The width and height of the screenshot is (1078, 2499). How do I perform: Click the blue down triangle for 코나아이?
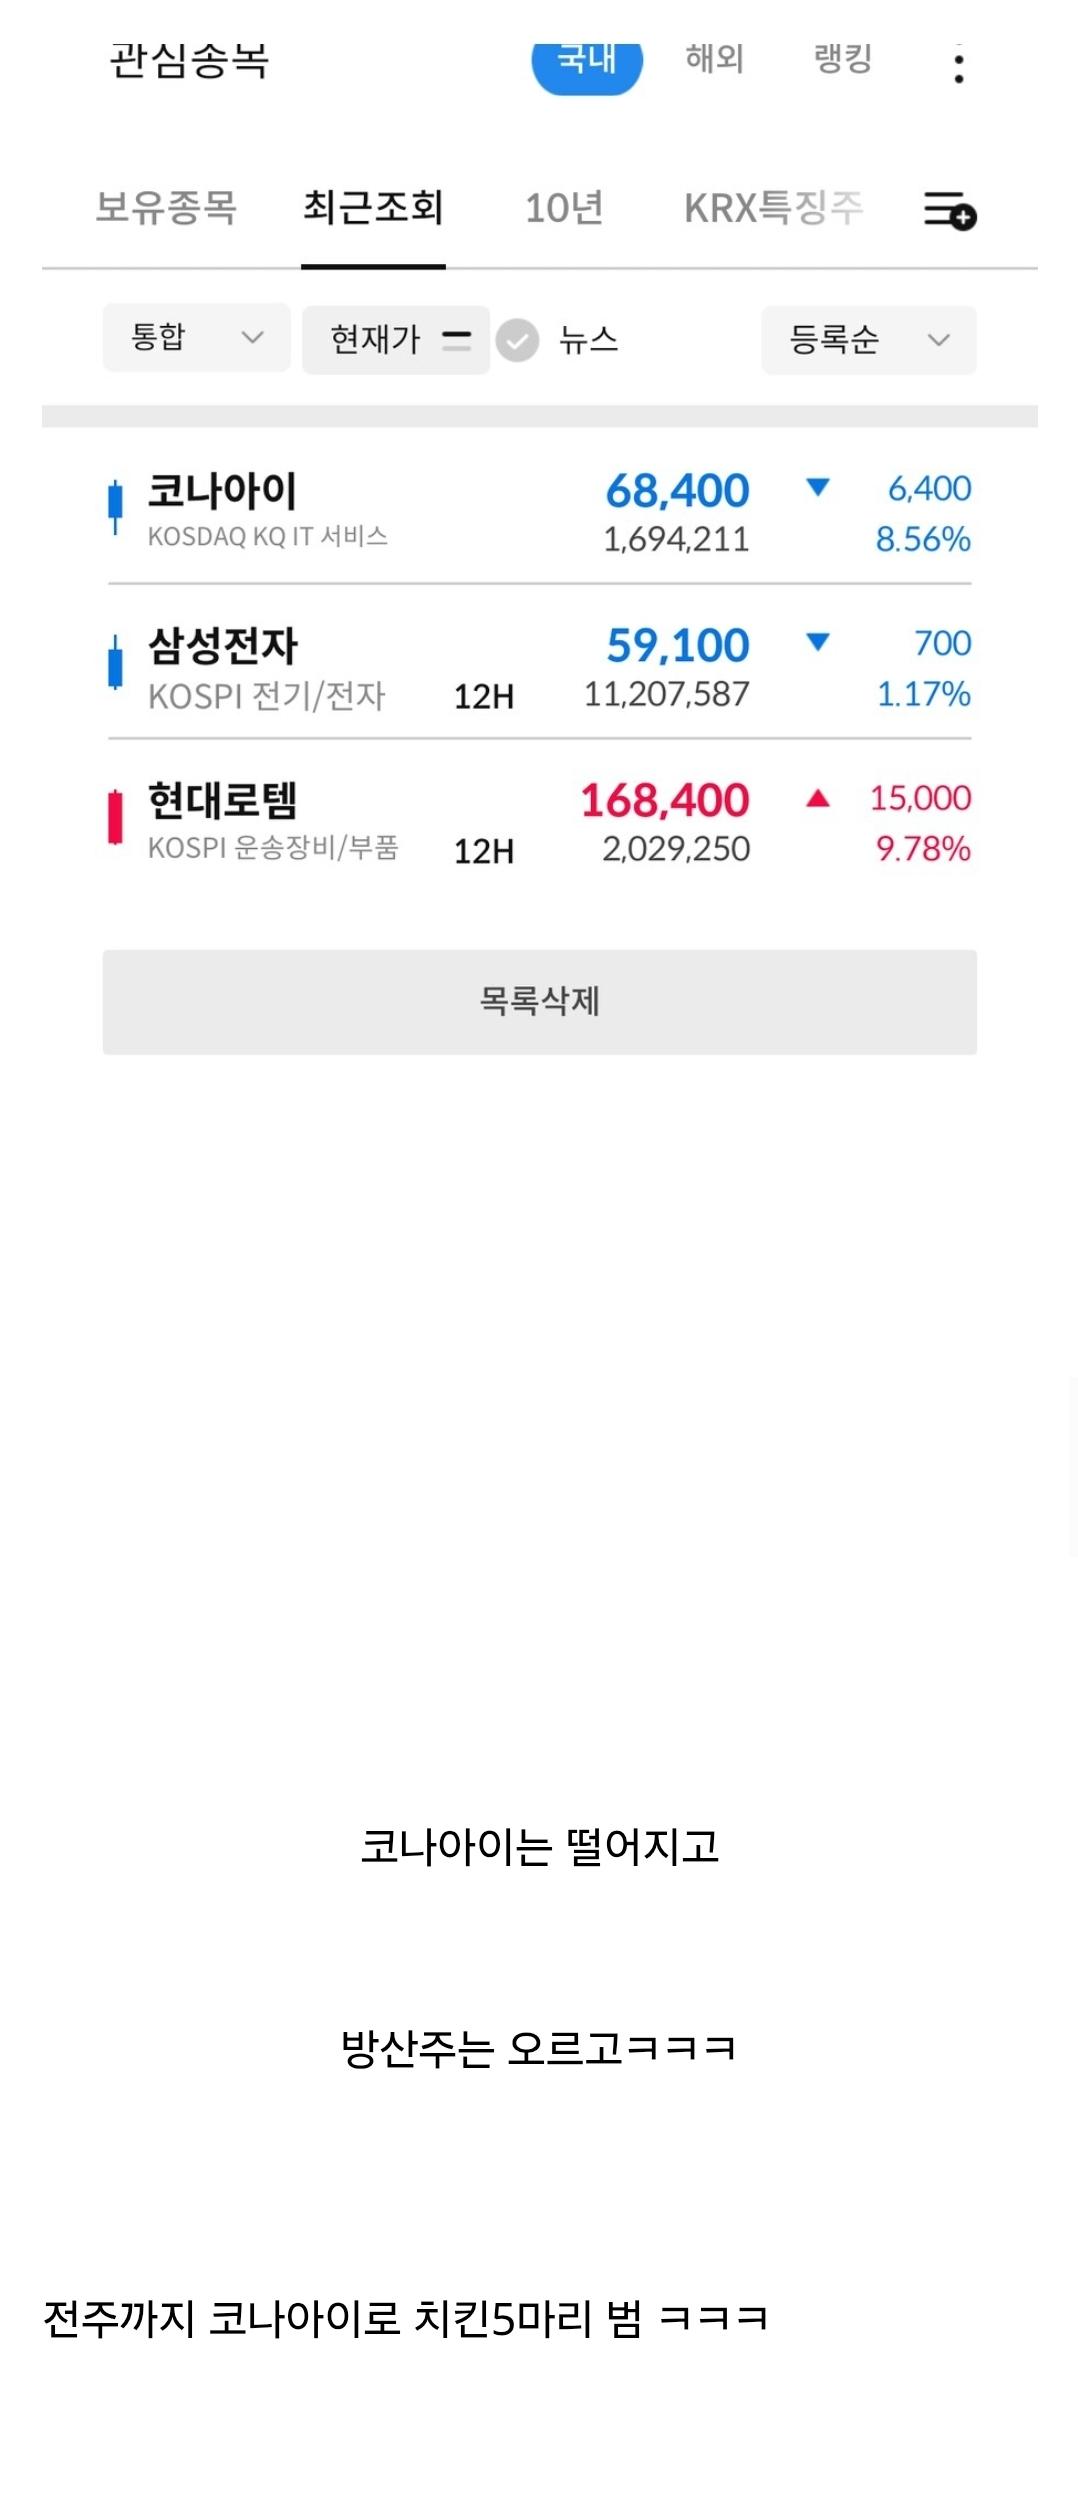818,487
